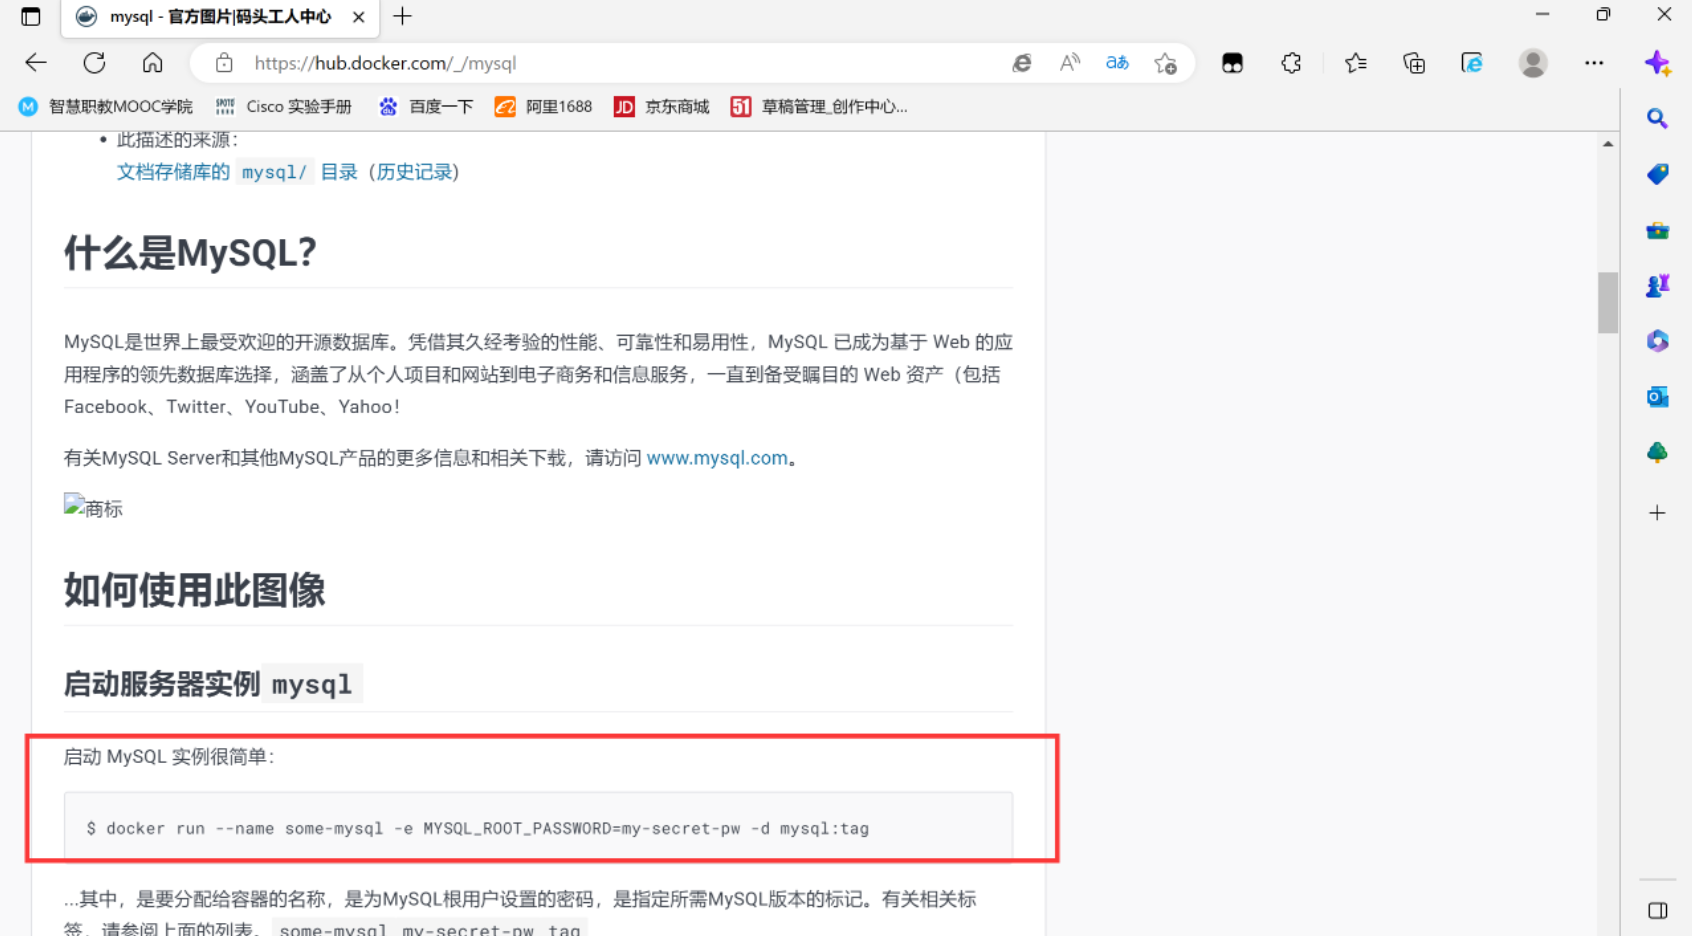Toggle the sidebar panel button
The width and height of the screenshot is (1692, 936).
(1657, 910)
